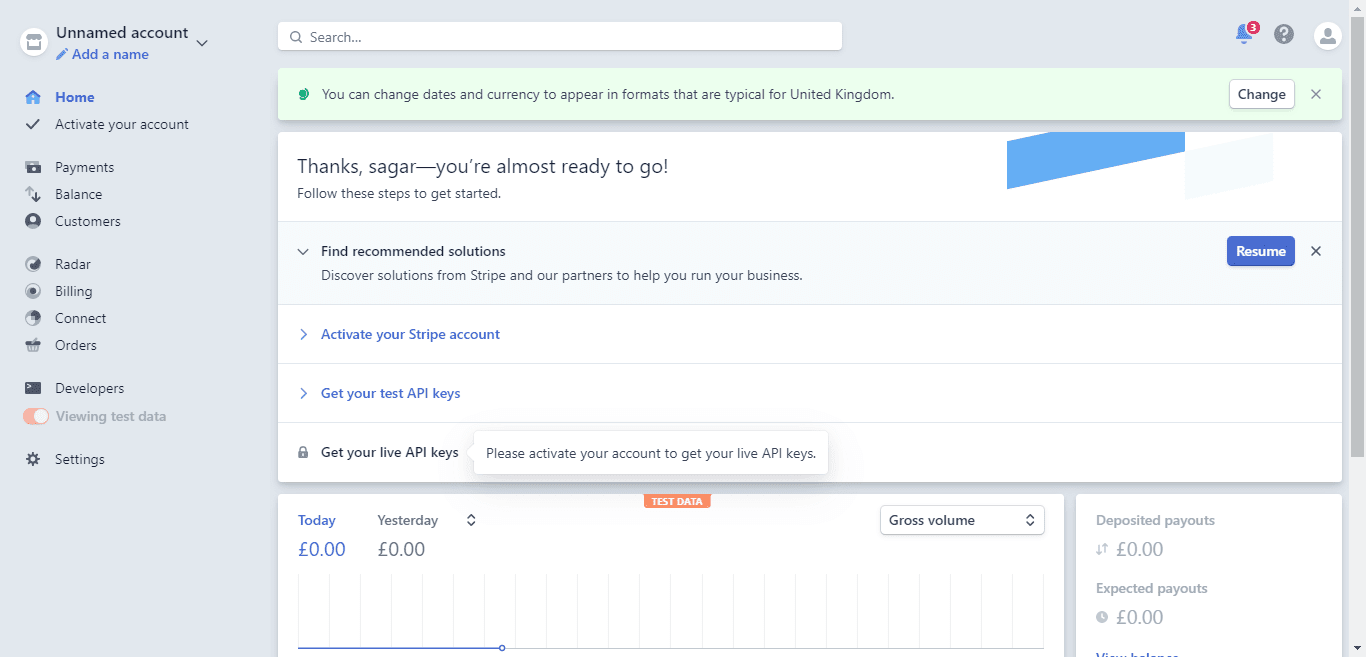Open Radar in sidebar

pos(73,264)
